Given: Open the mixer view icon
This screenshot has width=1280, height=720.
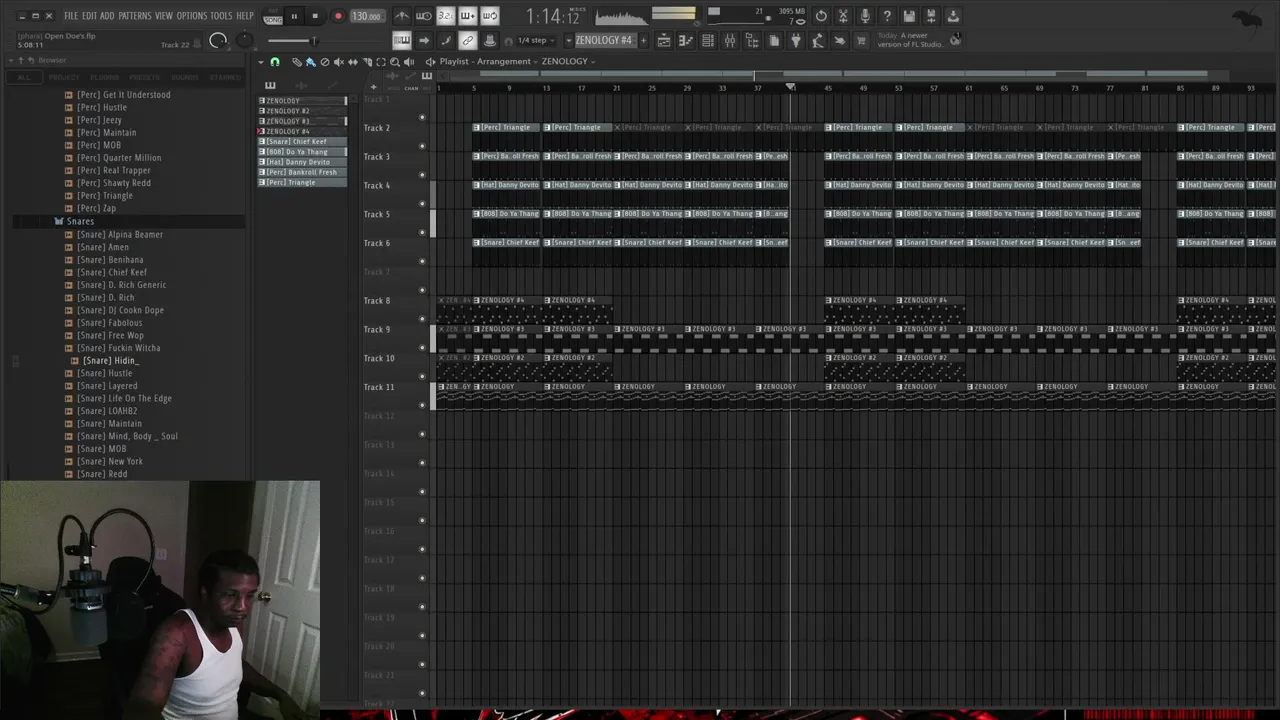Looking at the screenshot, I should click(x=730, y=41).
